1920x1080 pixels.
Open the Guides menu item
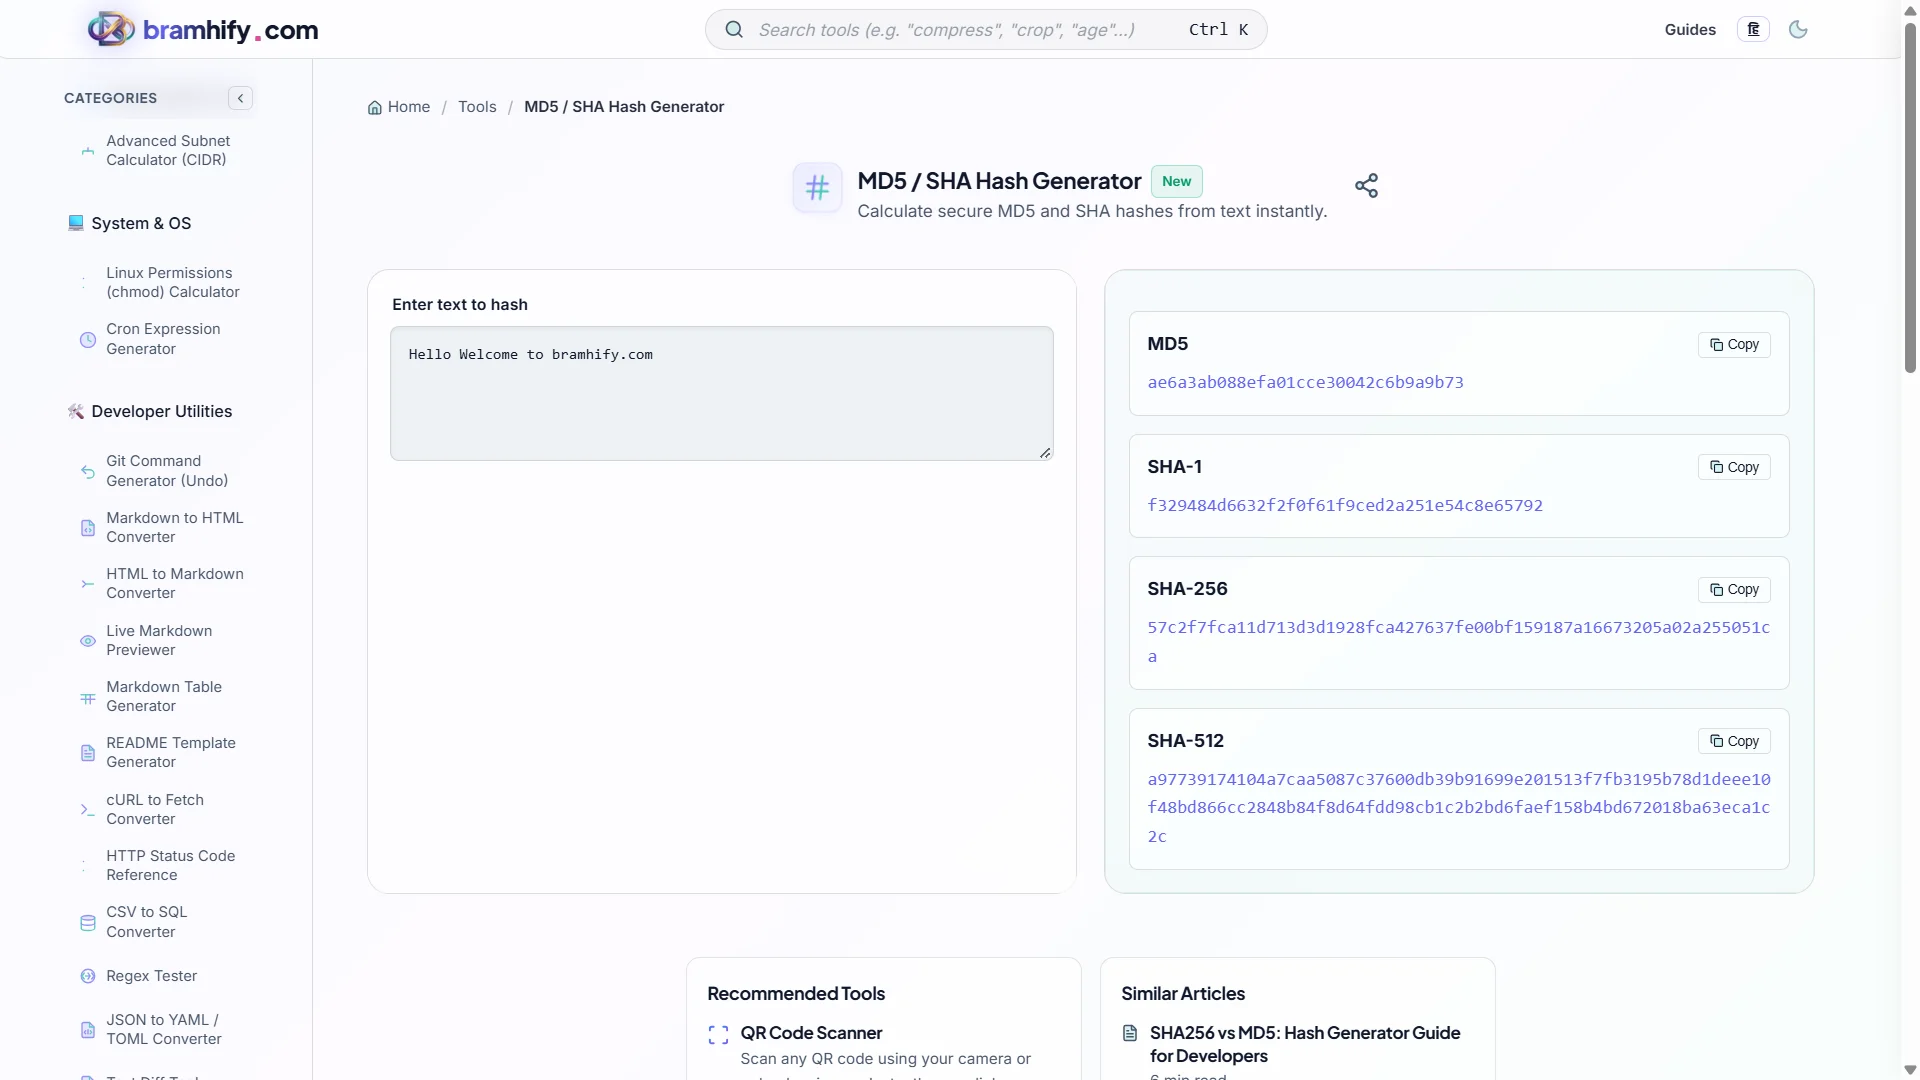point(1690,30)
